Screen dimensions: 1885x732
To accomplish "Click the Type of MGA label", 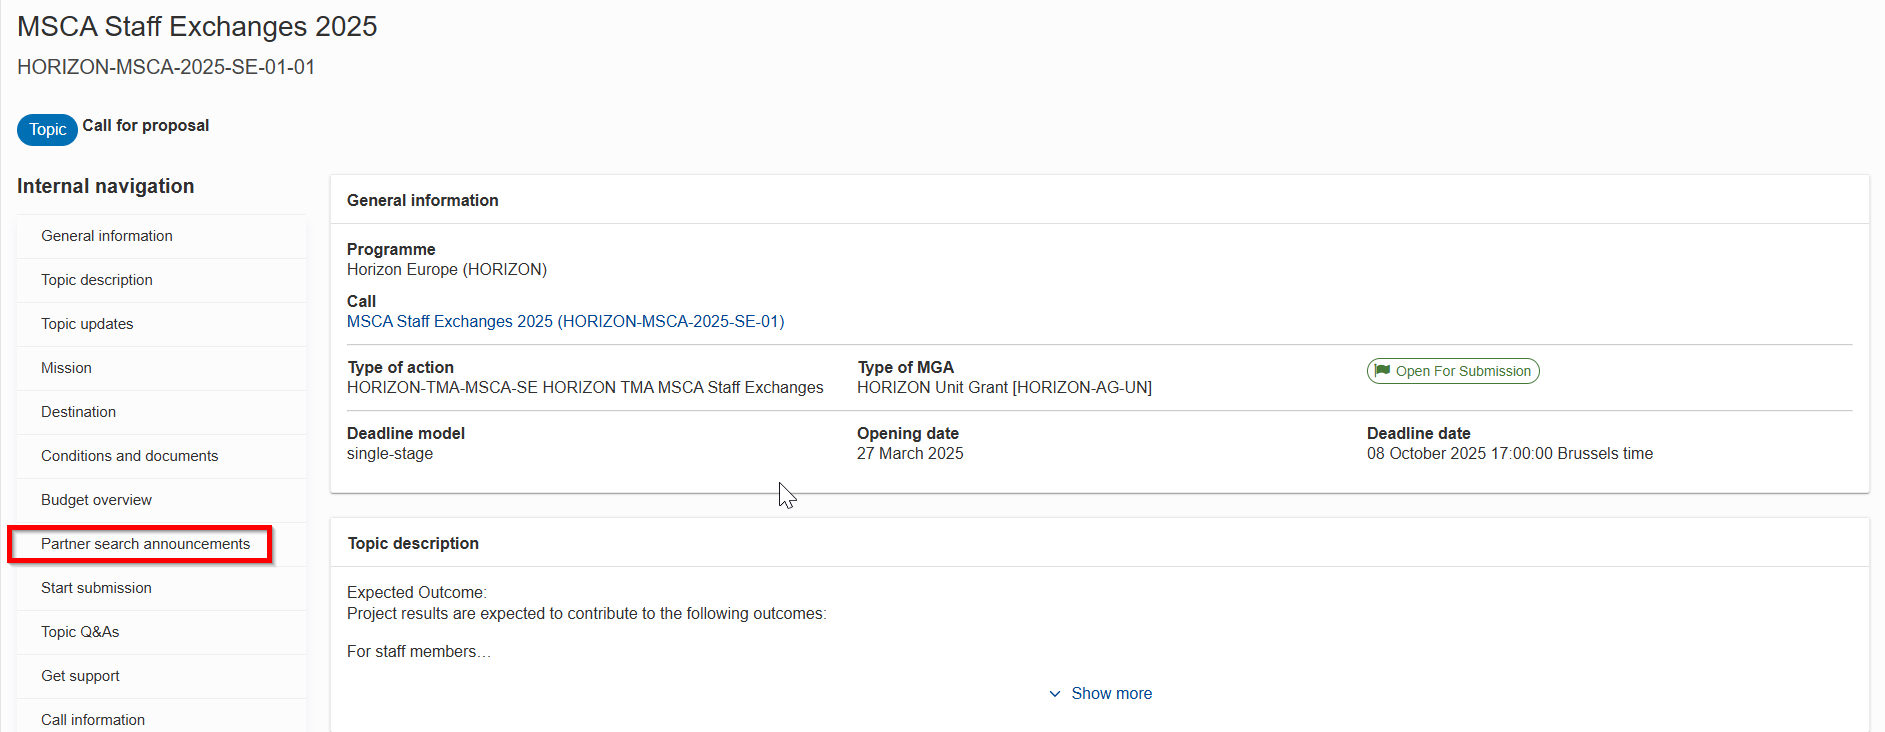I will pyautogui.click(x=905, y=367).
